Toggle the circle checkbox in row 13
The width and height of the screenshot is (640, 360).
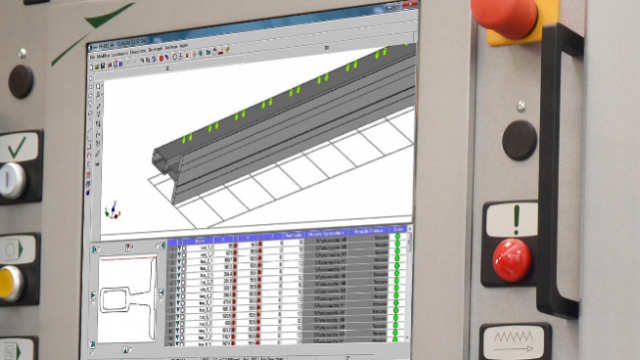[x=182, y=331]
